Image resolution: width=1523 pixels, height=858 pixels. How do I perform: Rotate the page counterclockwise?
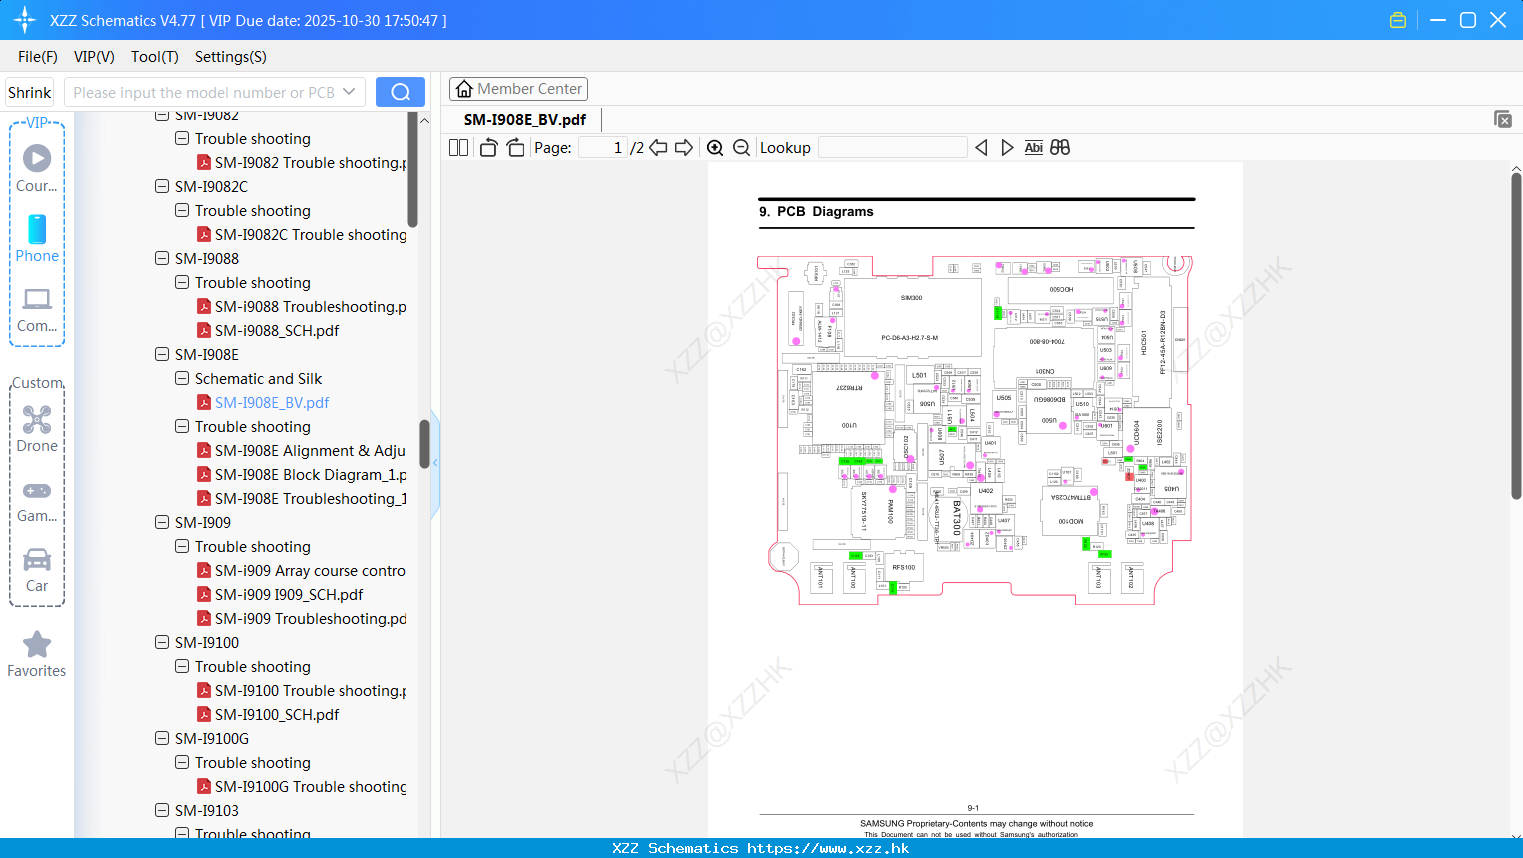pos(488,147)
